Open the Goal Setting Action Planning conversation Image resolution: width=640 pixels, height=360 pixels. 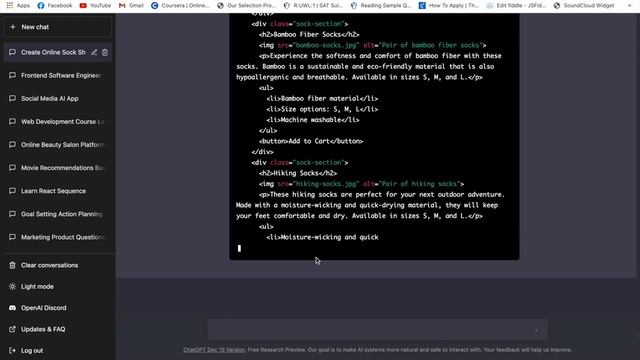coord(57,214)
